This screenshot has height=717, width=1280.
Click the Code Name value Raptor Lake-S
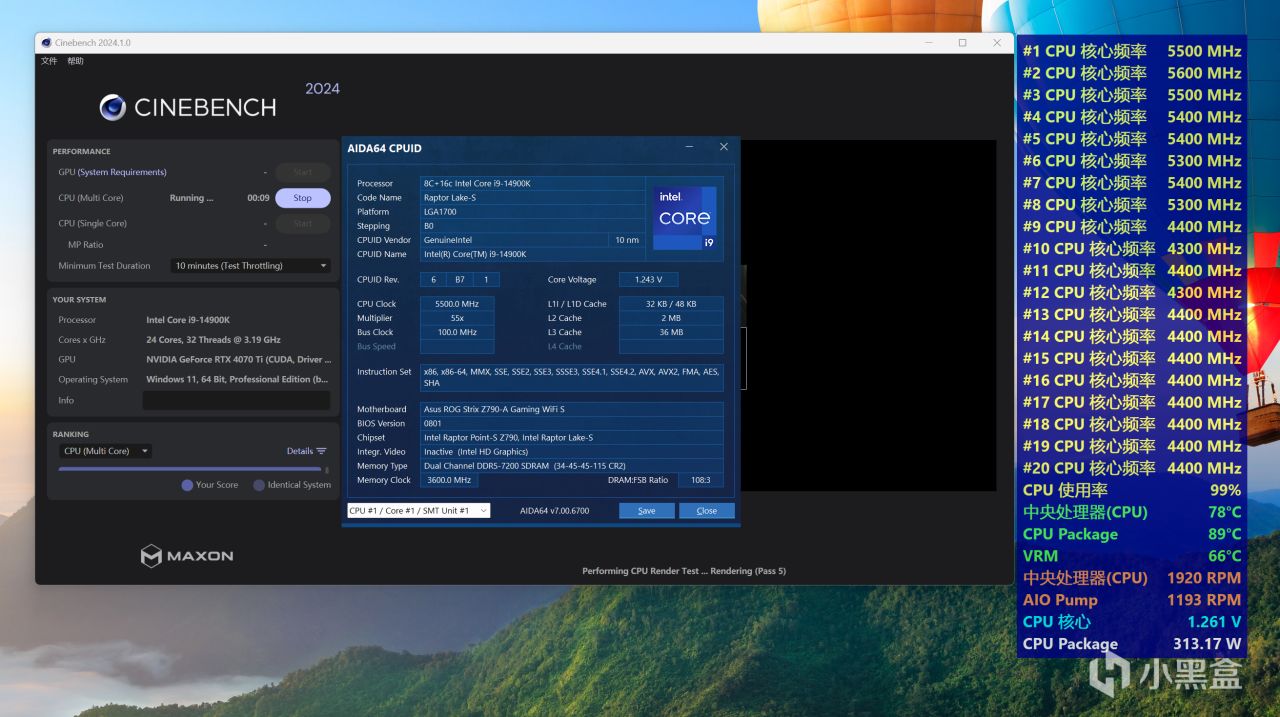[532, 197]
